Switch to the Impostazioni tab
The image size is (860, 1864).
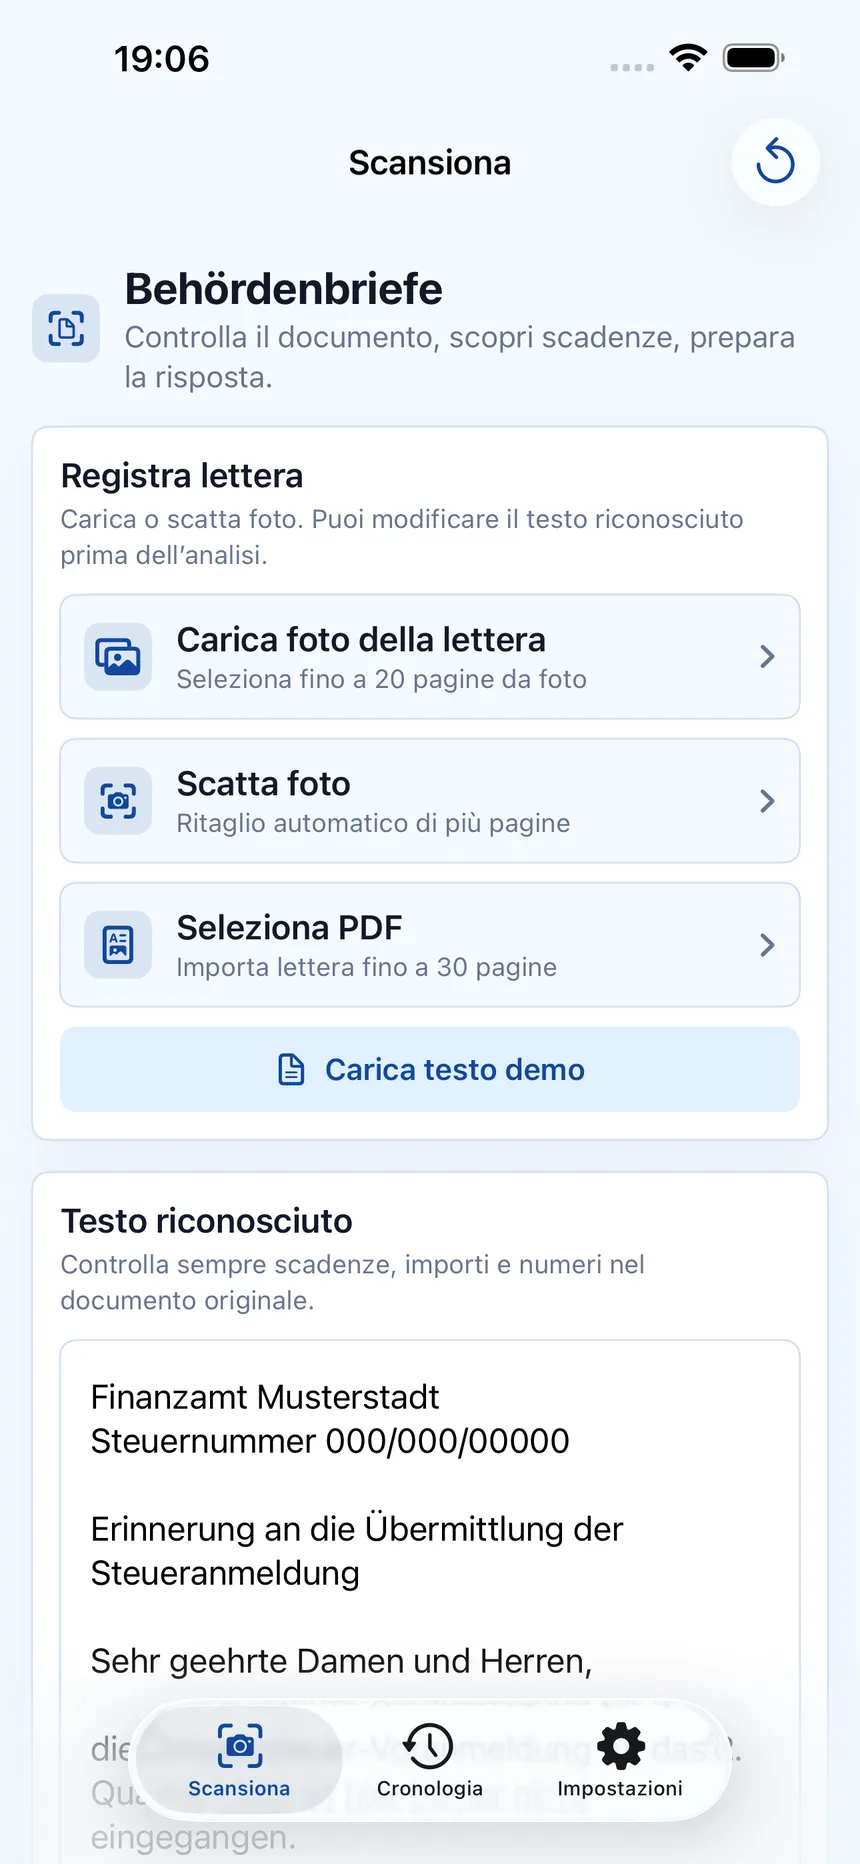pyautogui.click(x=620, y=1762)
